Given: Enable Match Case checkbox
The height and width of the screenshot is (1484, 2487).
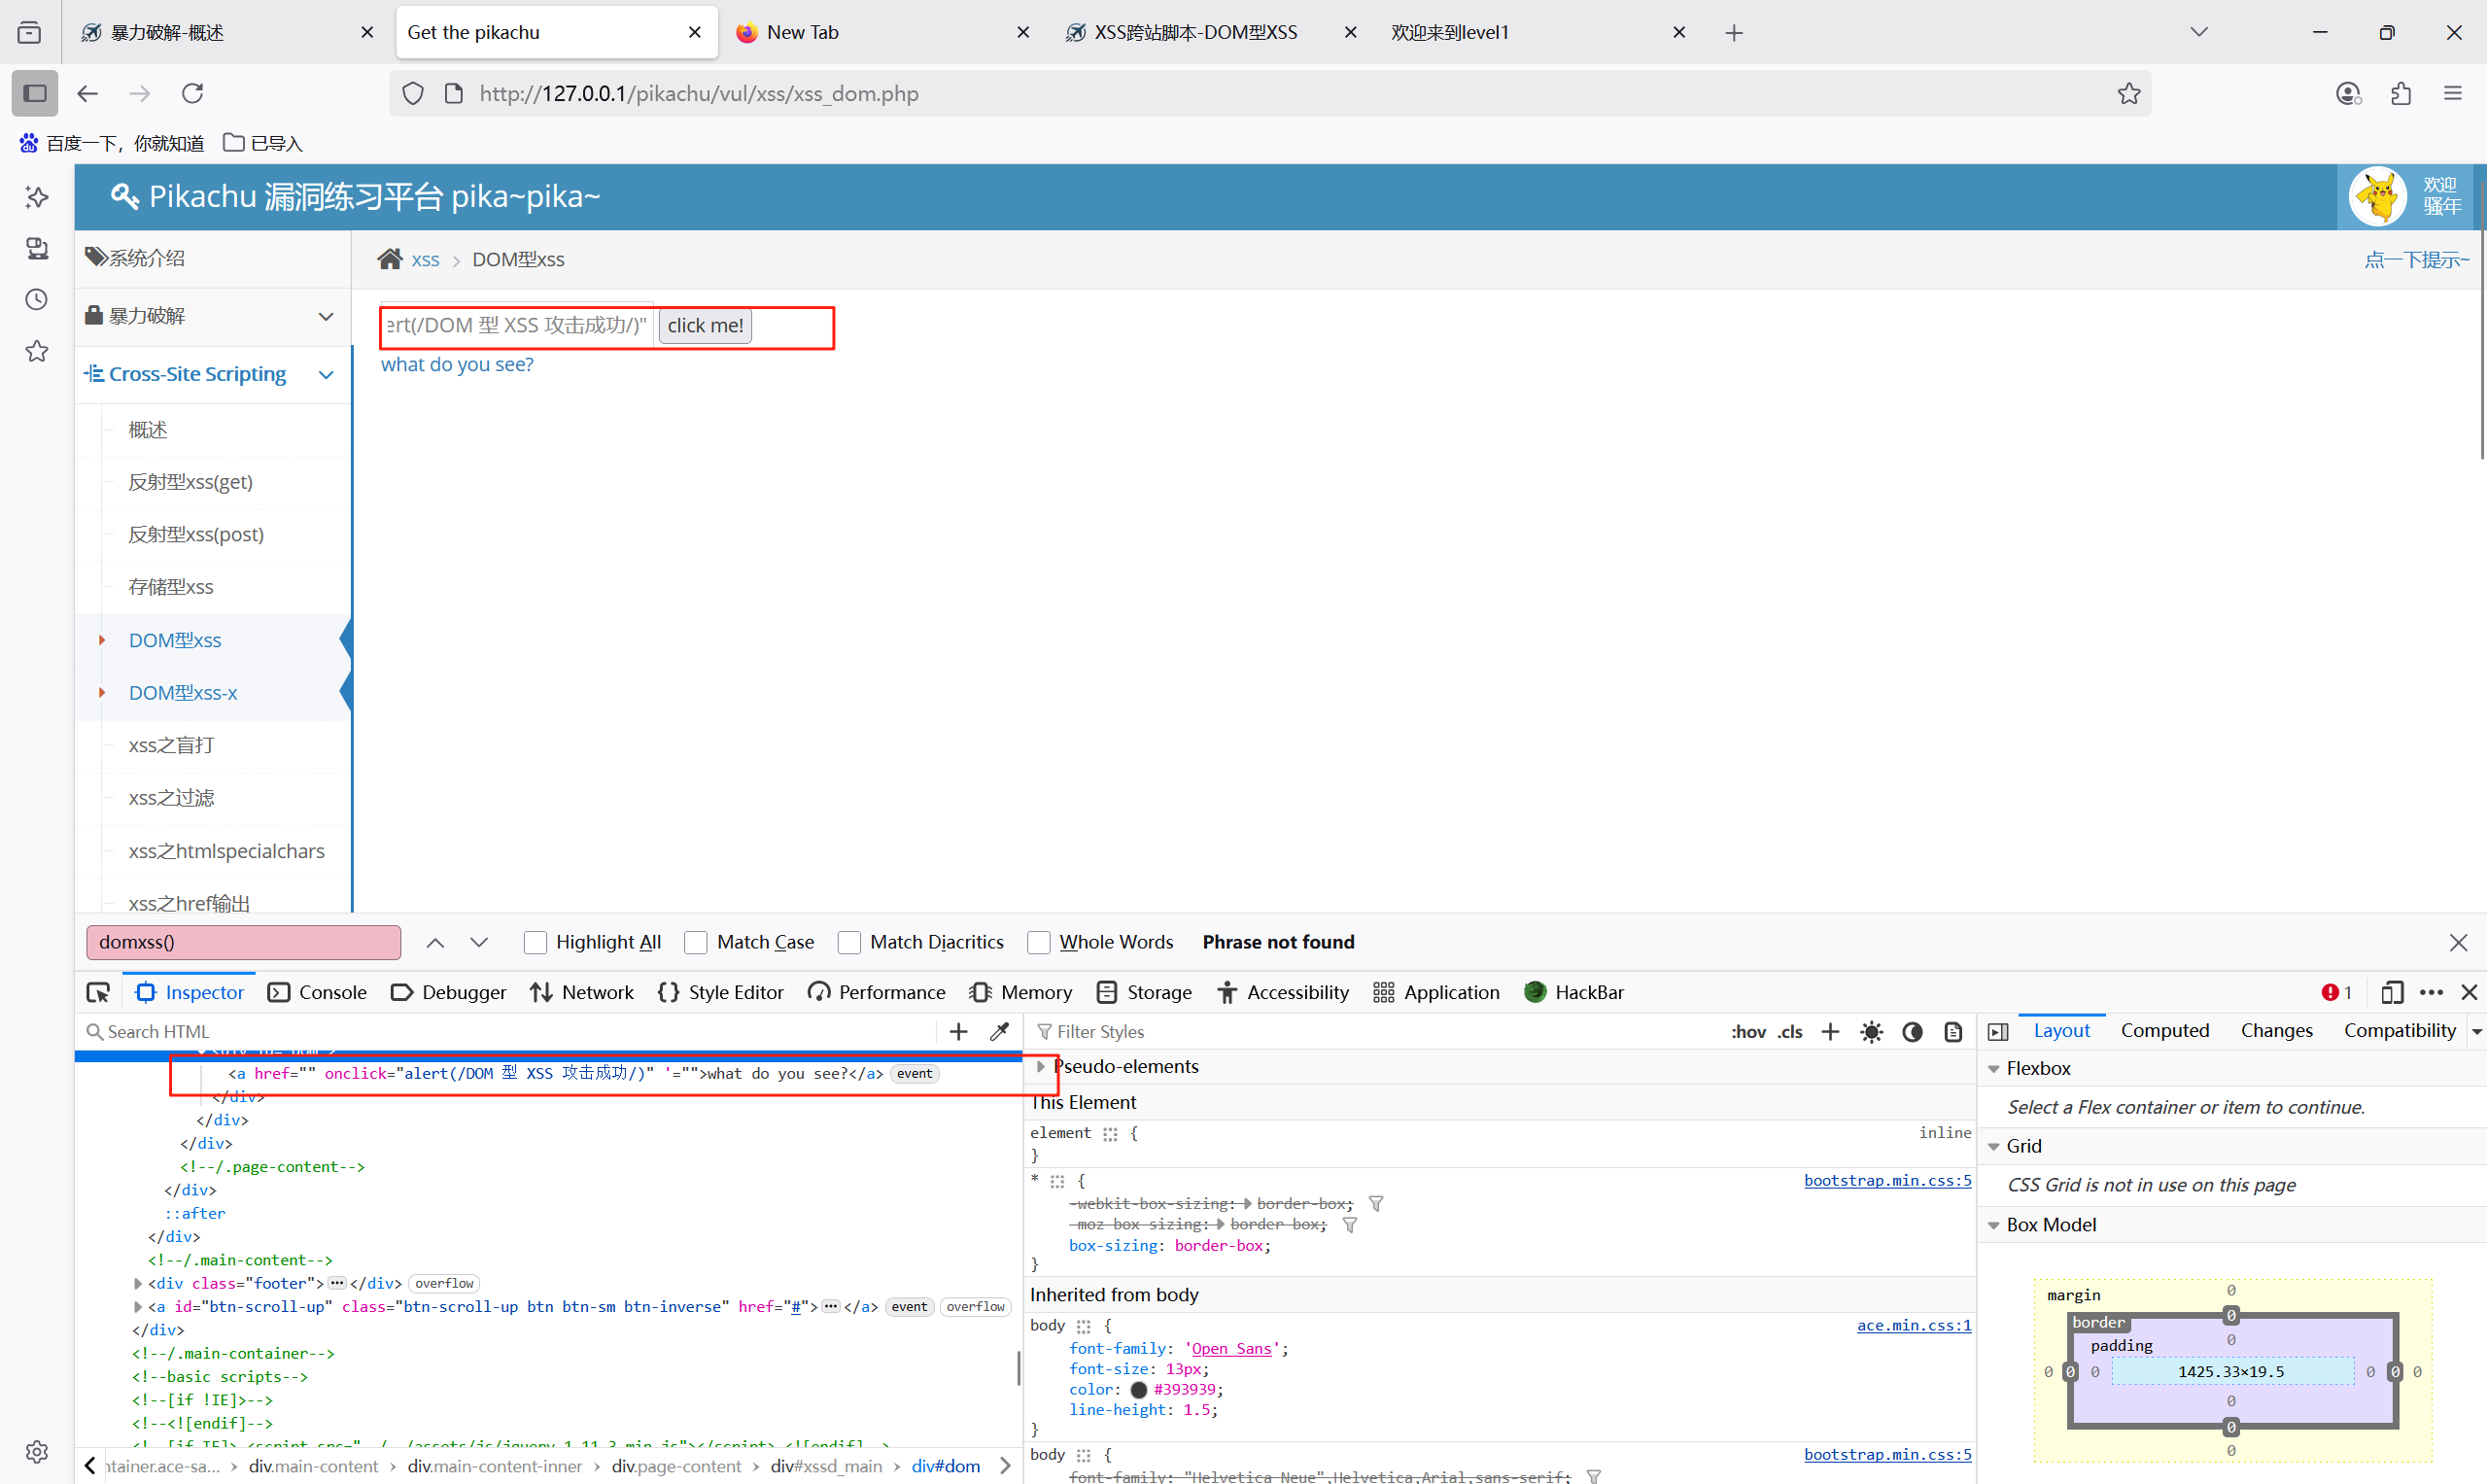Looking at the screenshot, I should coord(696,942).
